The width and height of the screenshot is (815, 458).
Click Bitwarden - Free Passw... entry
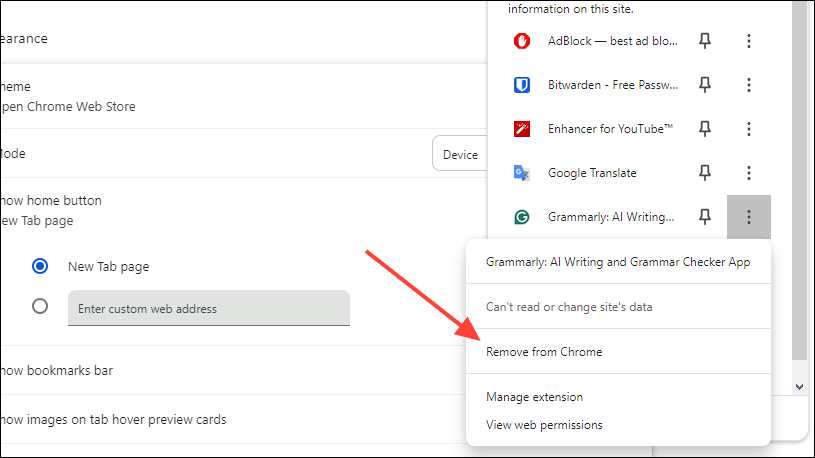point(613,85)
